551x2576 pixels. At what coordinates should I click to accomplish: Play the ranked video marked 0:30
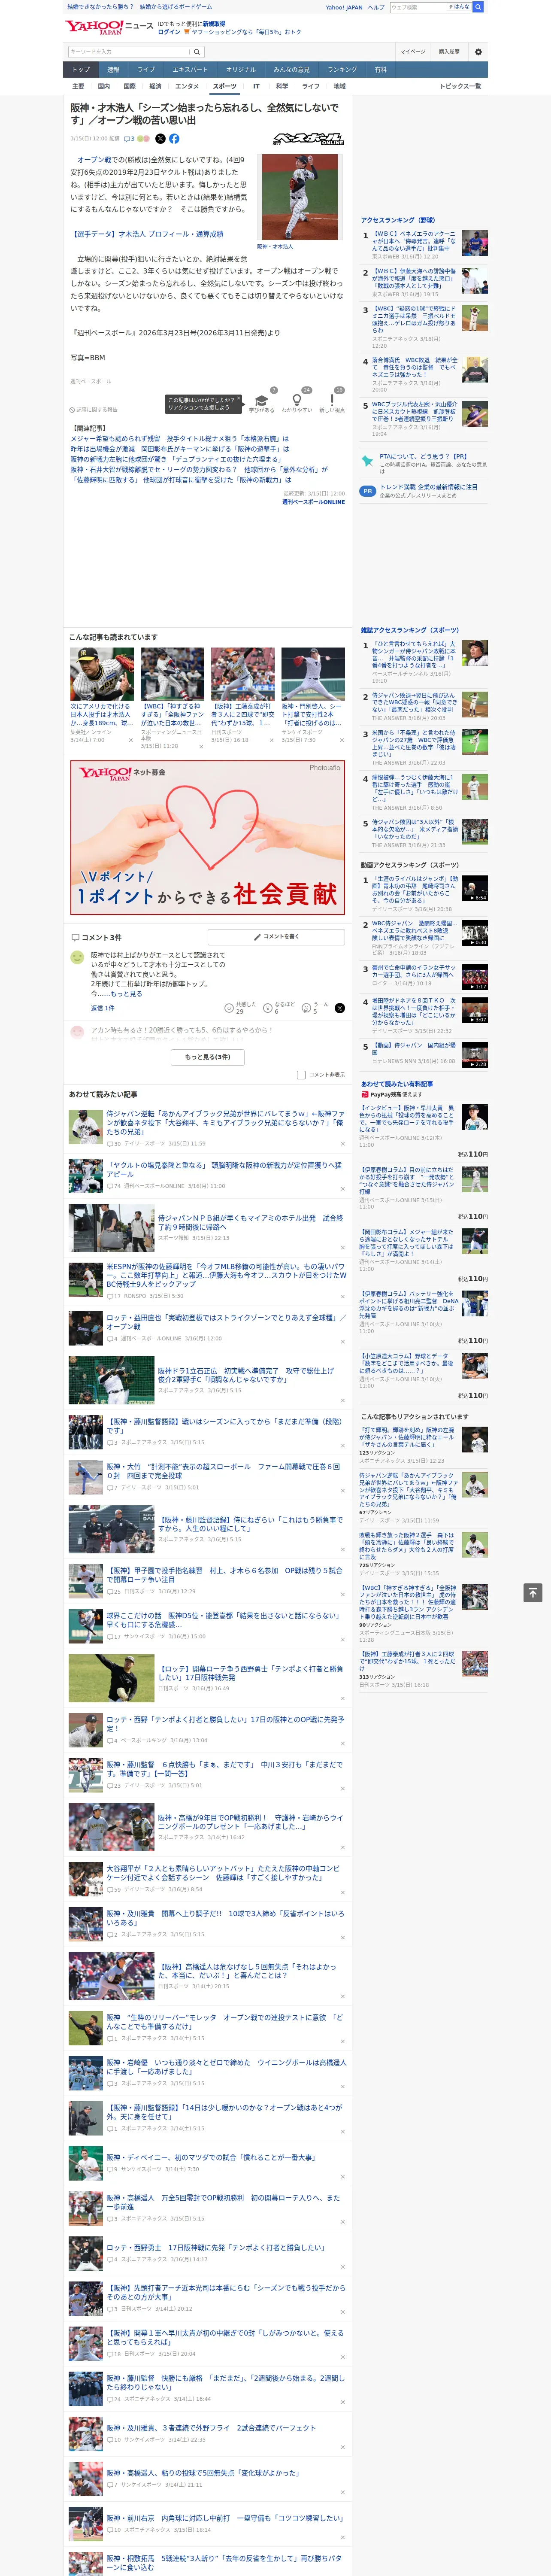[x=475, y=932]
